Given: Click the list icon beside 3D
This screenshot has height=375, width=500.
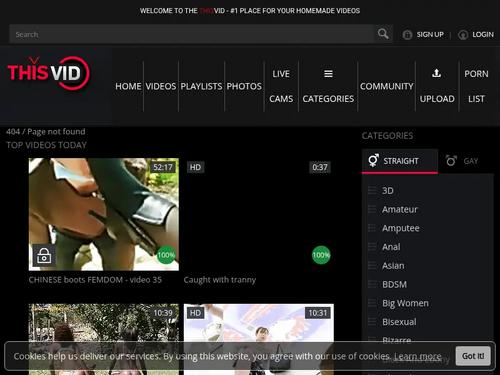Looking at the screenshot, I should click(372, 190).
